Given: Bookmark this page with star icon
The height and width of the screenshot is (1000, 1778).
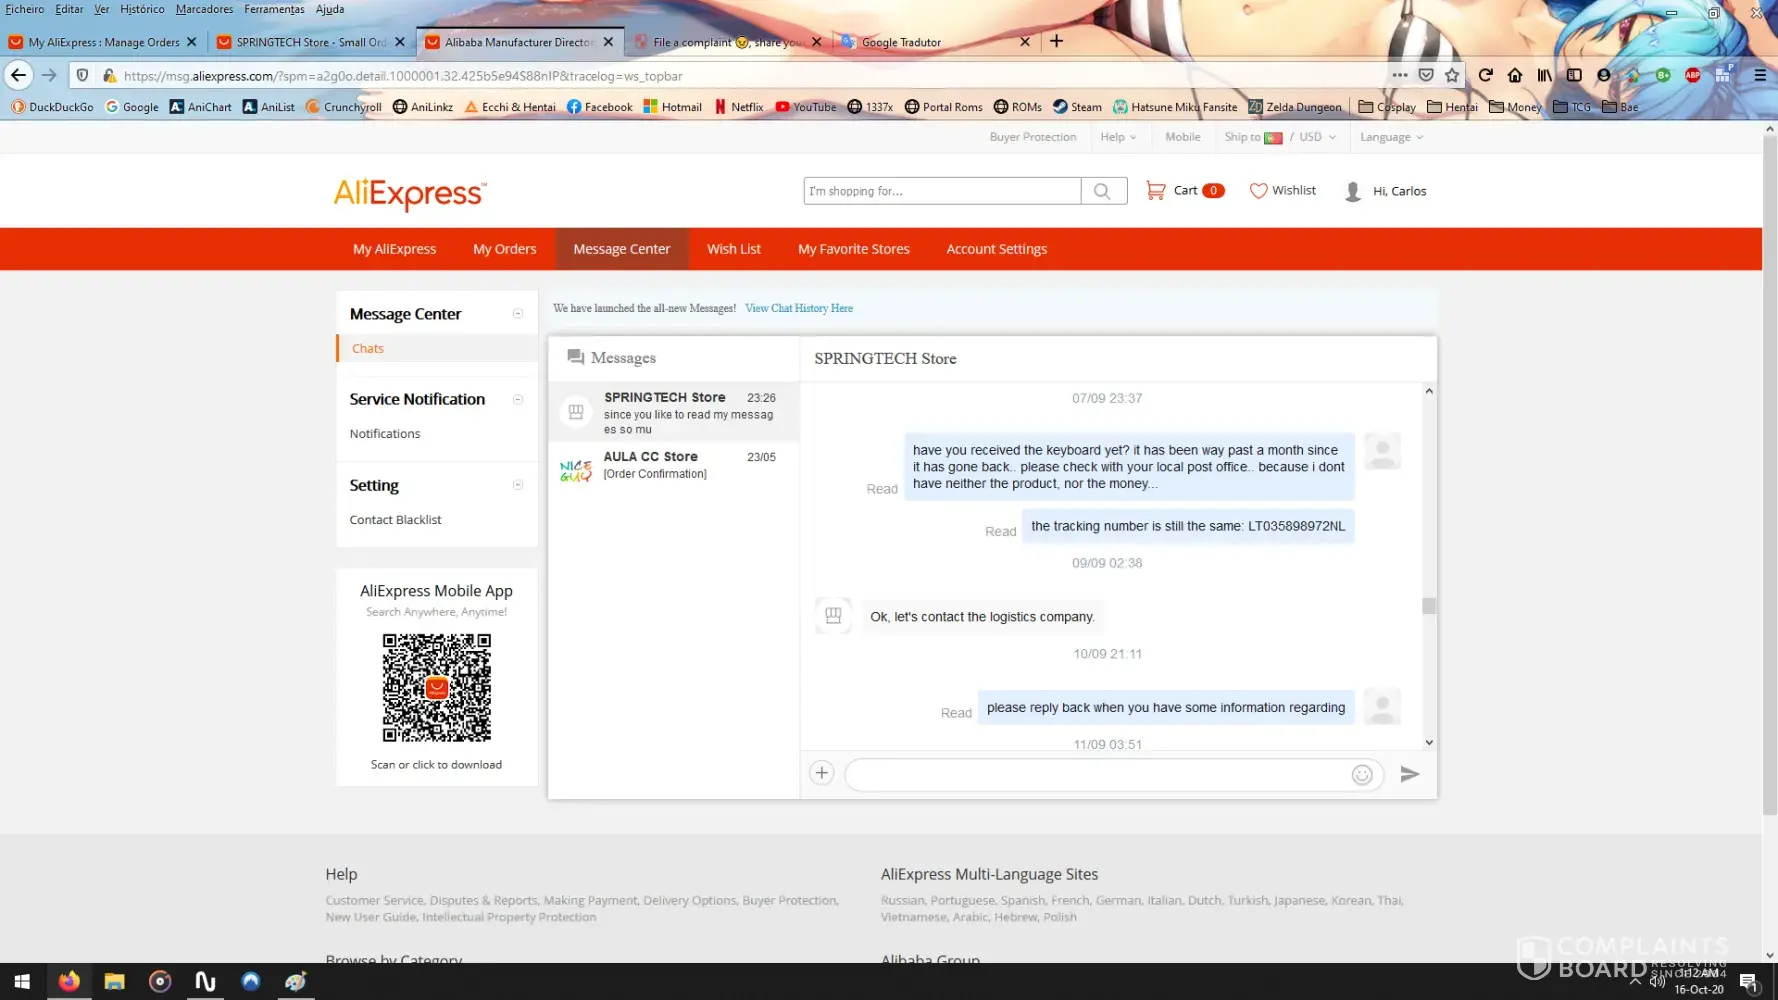Looking at the screenshot, I should click(1452, 75).
